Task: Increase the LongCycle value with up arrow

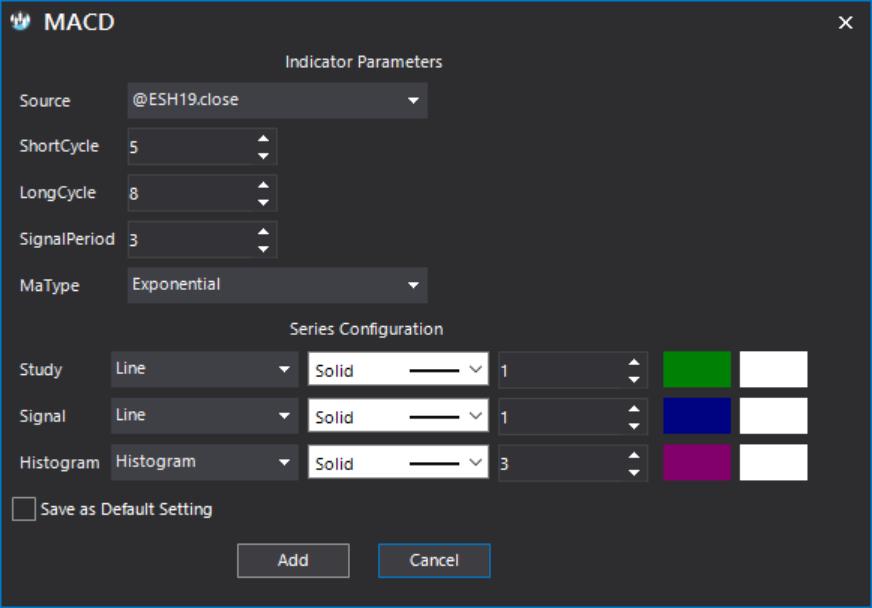Action: pos(264,185)
